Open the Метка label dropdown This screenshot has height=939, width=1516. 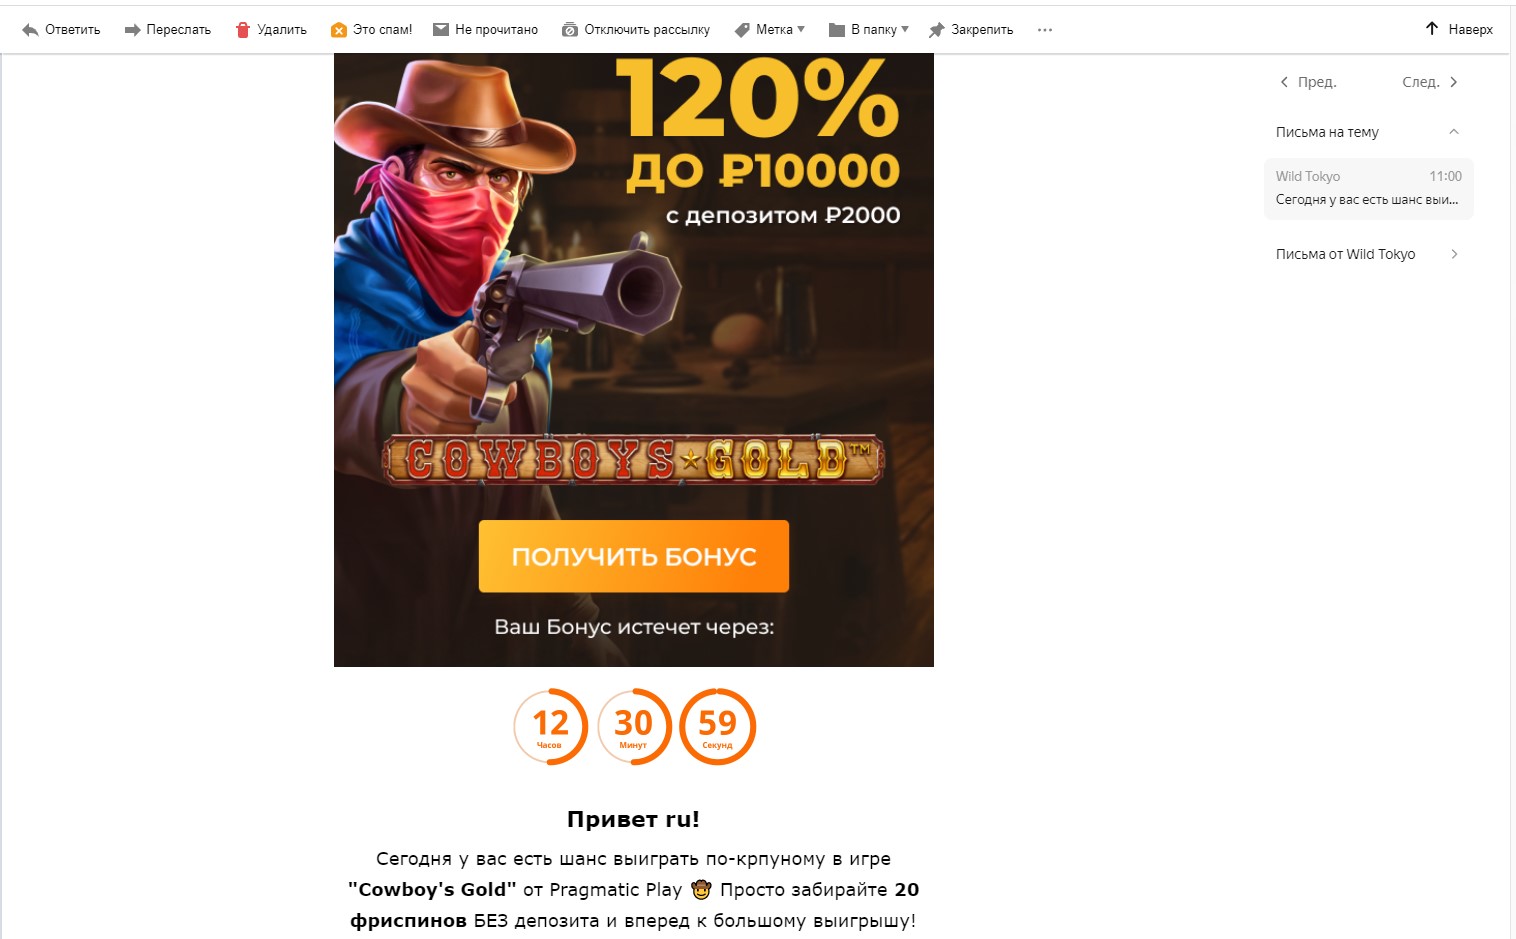770,30
